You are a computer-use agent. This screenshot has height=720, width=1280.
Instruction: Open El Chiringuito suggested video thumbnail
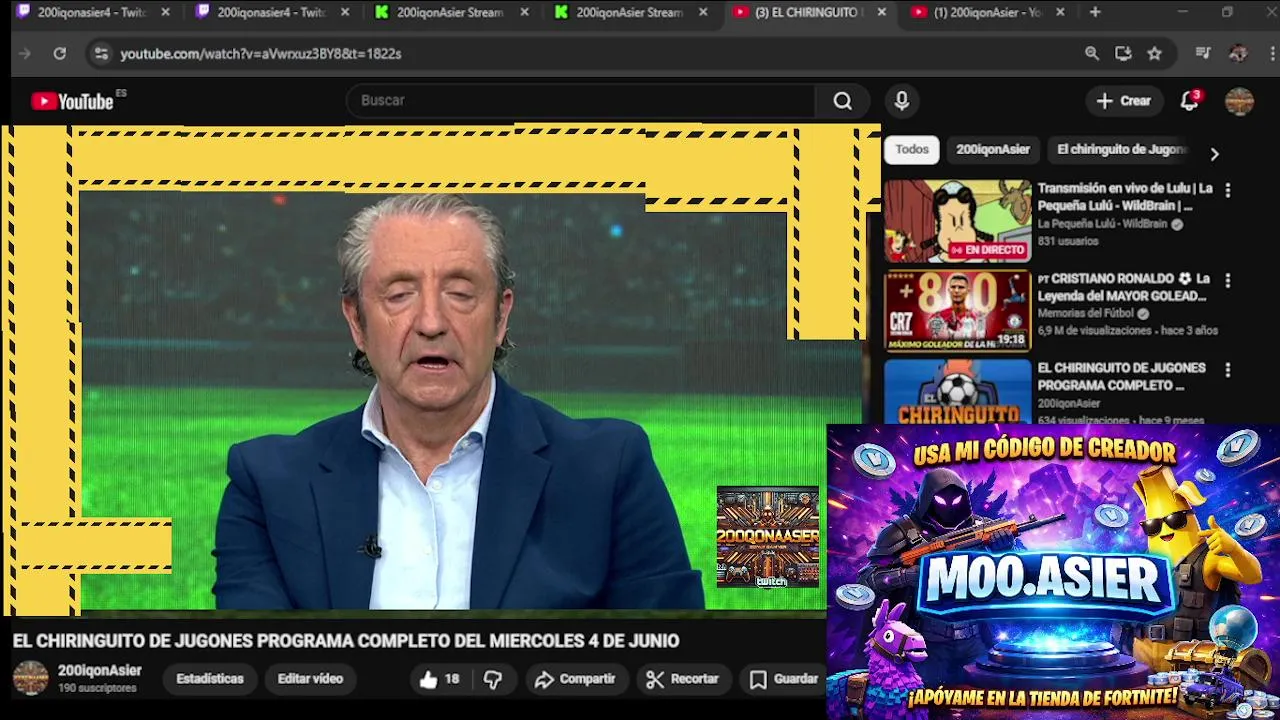pyautogui.click(x=957, y=392)
